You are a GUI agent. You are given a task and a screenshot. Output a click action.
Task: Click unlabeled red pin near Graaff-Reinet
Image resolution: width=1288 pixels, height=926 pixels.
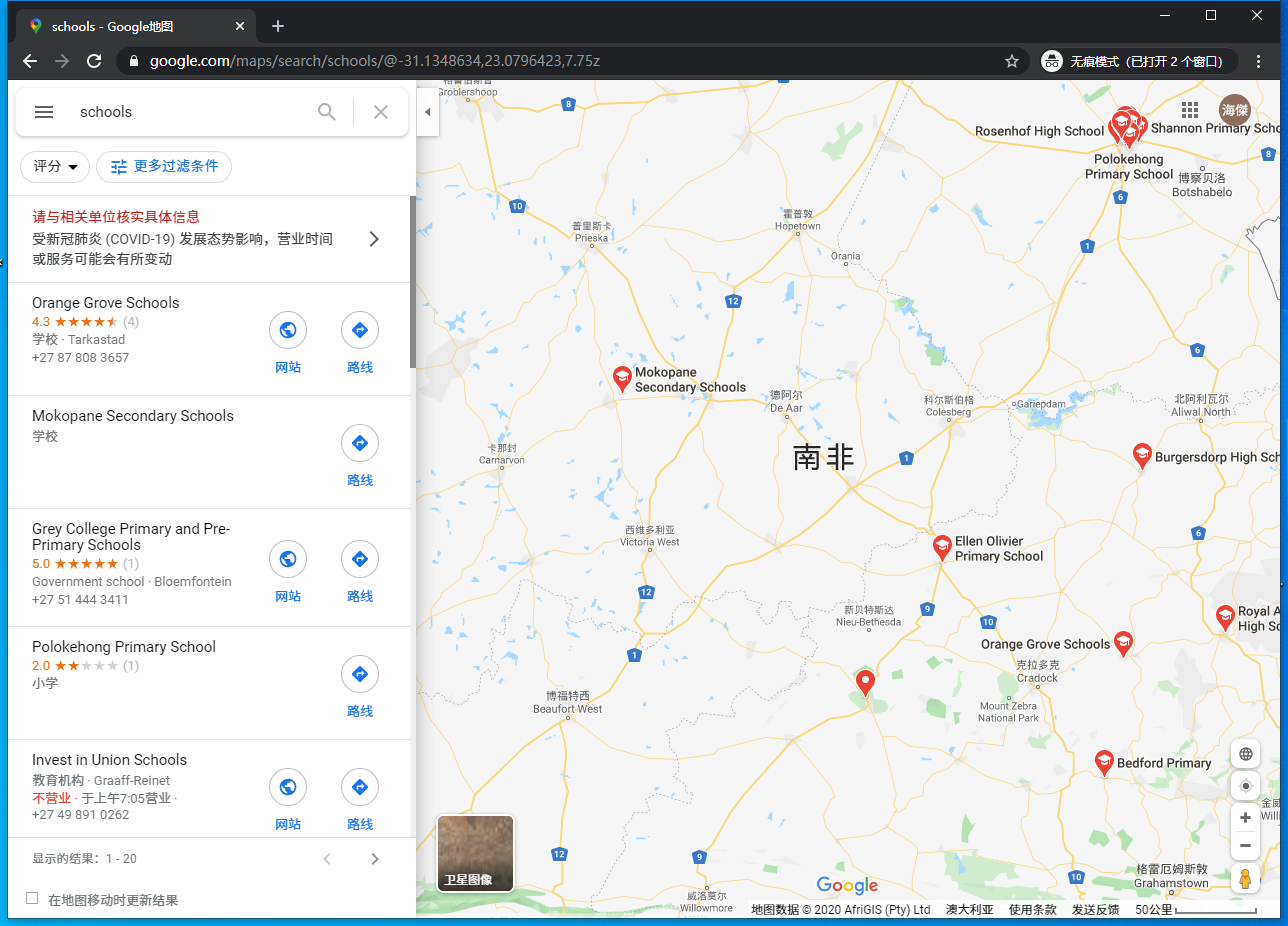(866, 683)
